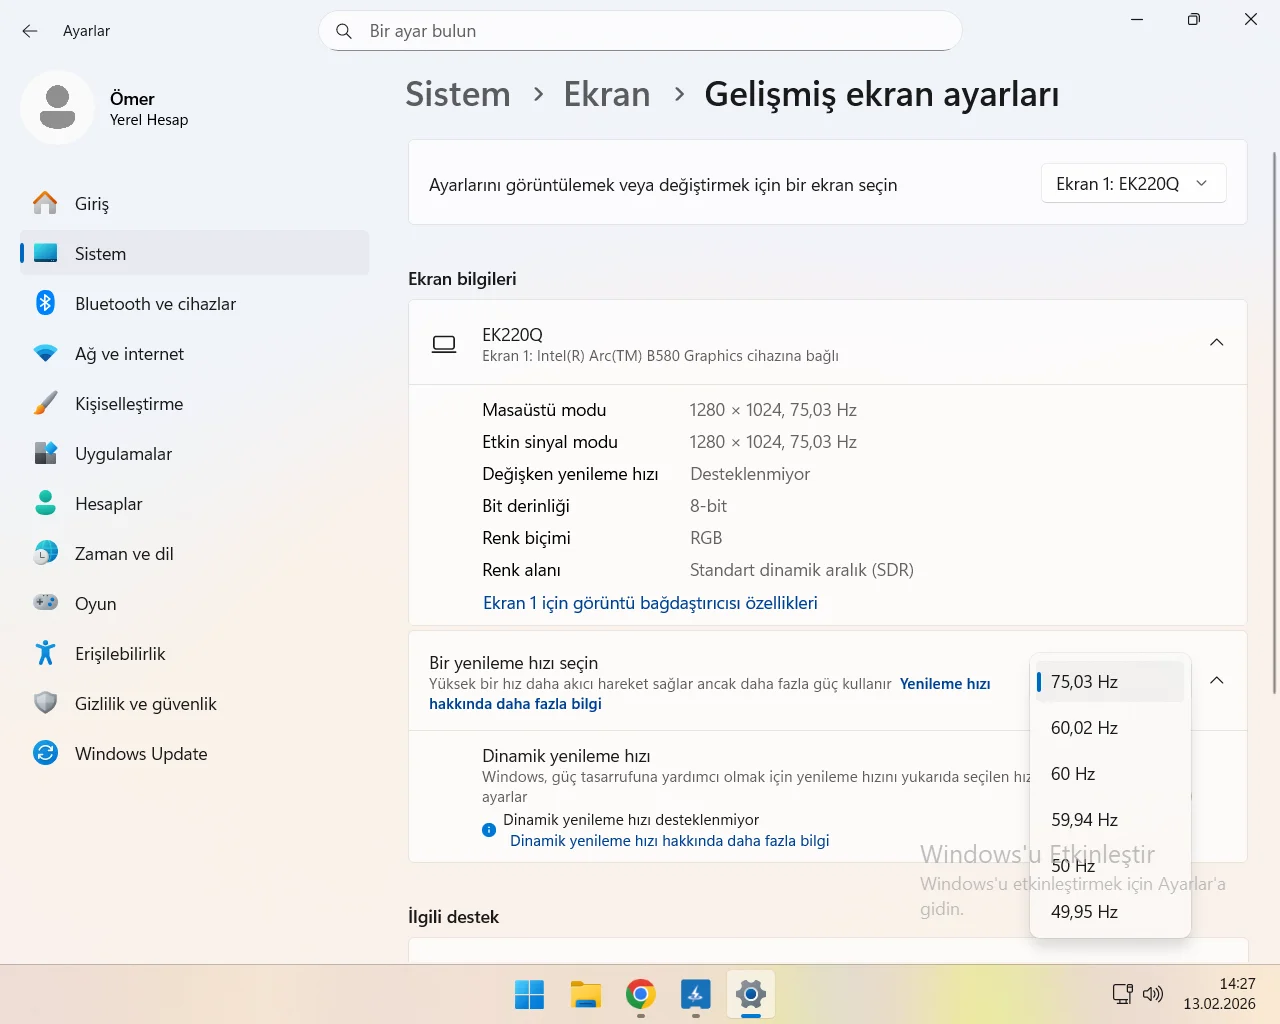Launch Google Chrome from taskbar
The height and width of the screenshot is (1024, 1280).
coord(641,994)
